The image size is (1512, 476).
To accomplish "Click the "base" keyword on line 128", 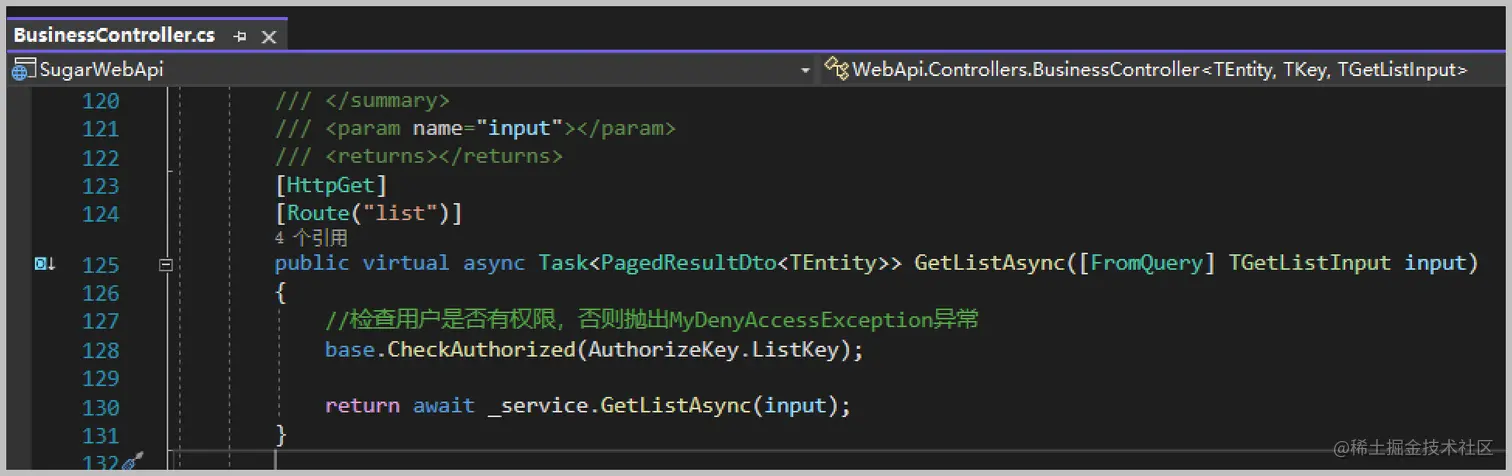I will coord(350,350).
